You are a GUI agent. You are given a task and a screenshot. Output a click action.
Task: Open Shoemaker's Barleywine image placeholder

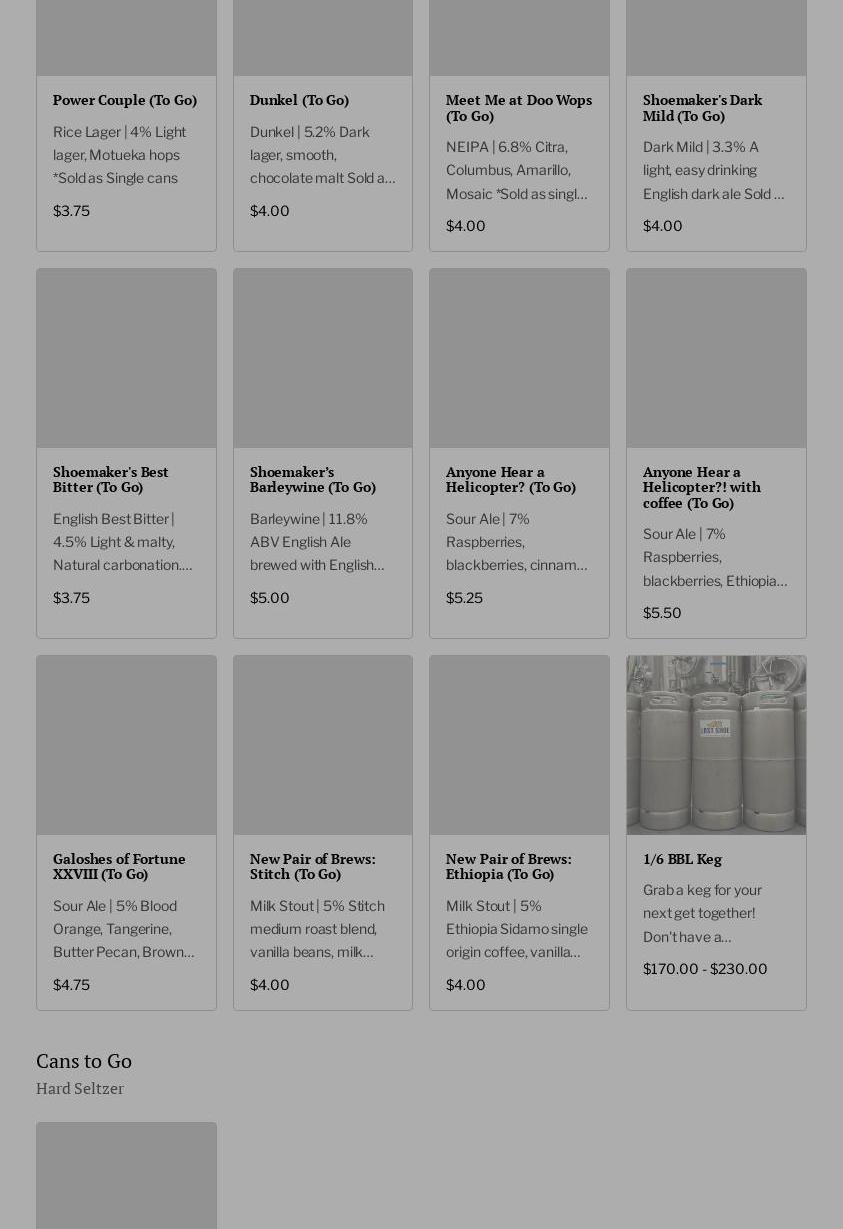click(x=323, y=358)
